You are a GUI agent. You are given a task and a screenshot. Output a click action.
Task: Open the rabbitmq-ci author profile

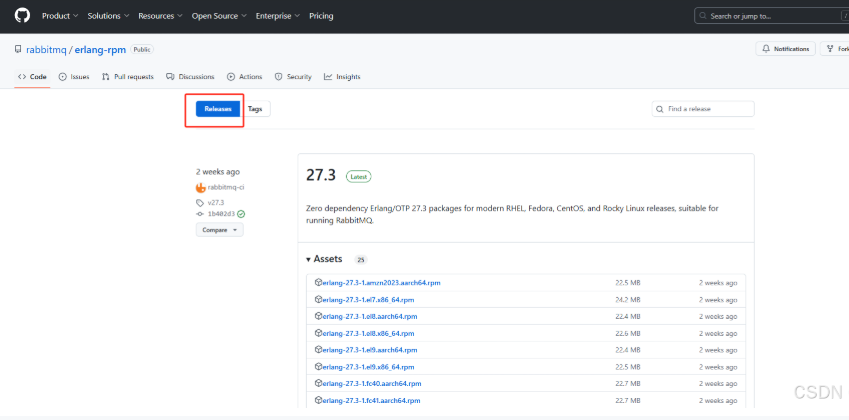click(226, 188)
